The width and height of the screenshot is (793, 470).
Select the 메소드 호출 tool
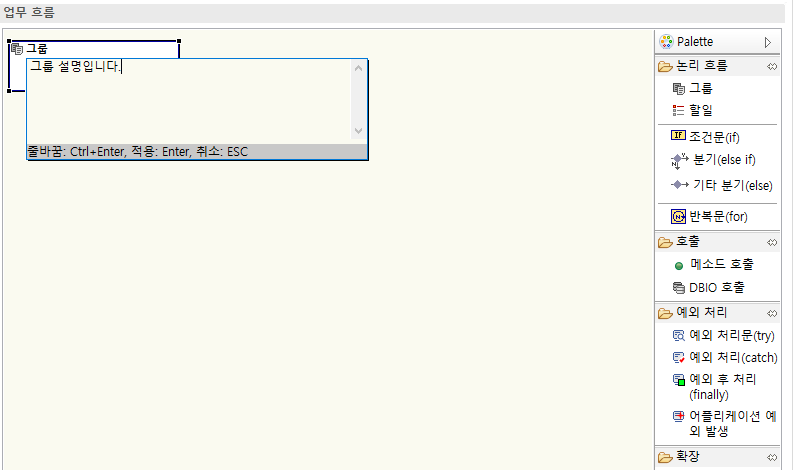721,265
